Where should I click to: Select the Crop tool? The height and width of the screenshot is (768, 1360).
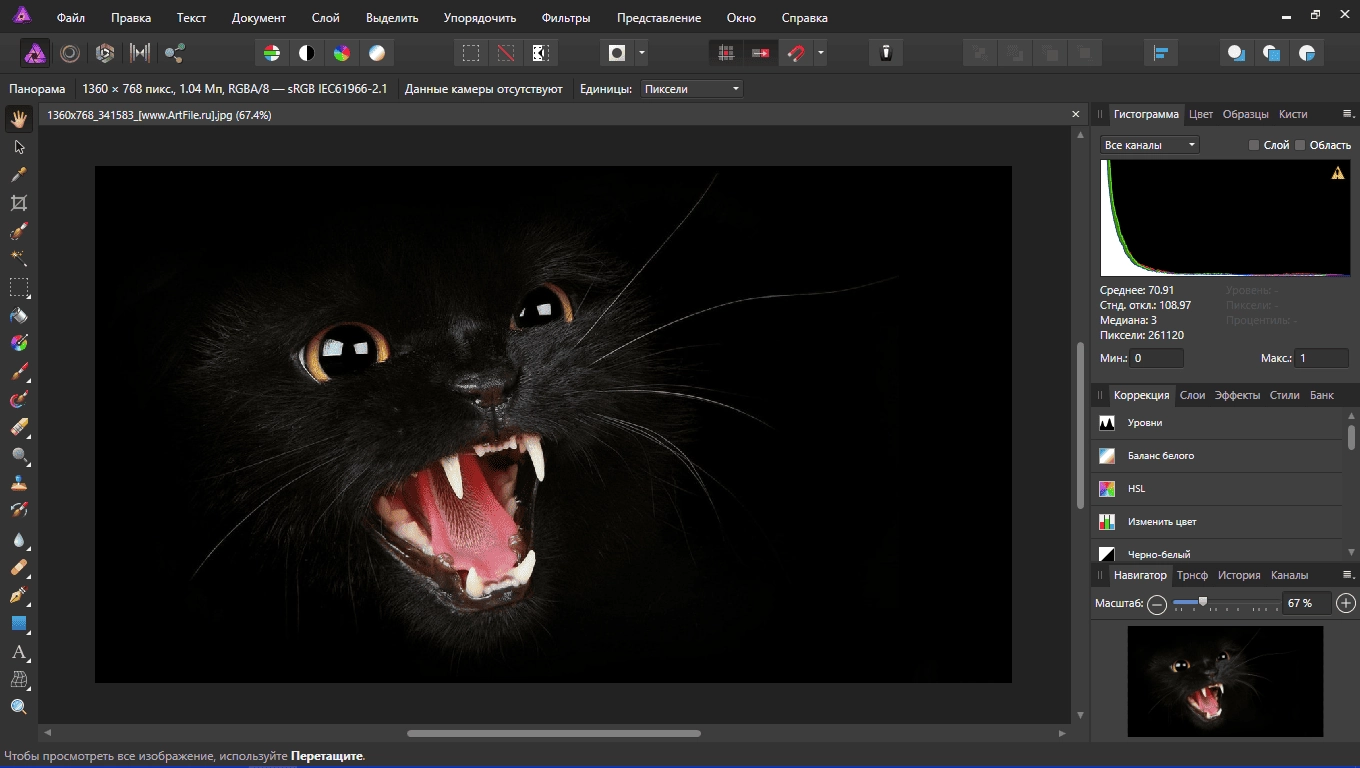(19, 203)
